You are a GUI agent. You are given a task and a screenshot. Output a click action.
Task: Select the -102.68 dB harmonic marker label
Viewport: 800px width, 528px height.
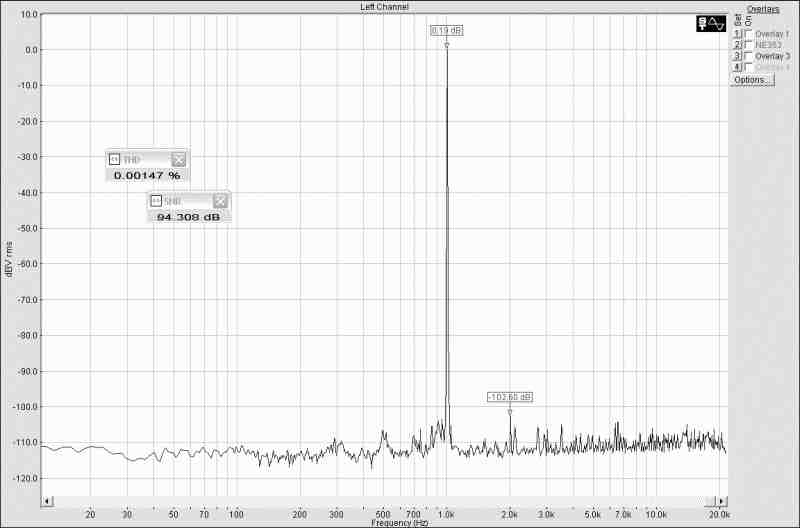click(510, 397)
